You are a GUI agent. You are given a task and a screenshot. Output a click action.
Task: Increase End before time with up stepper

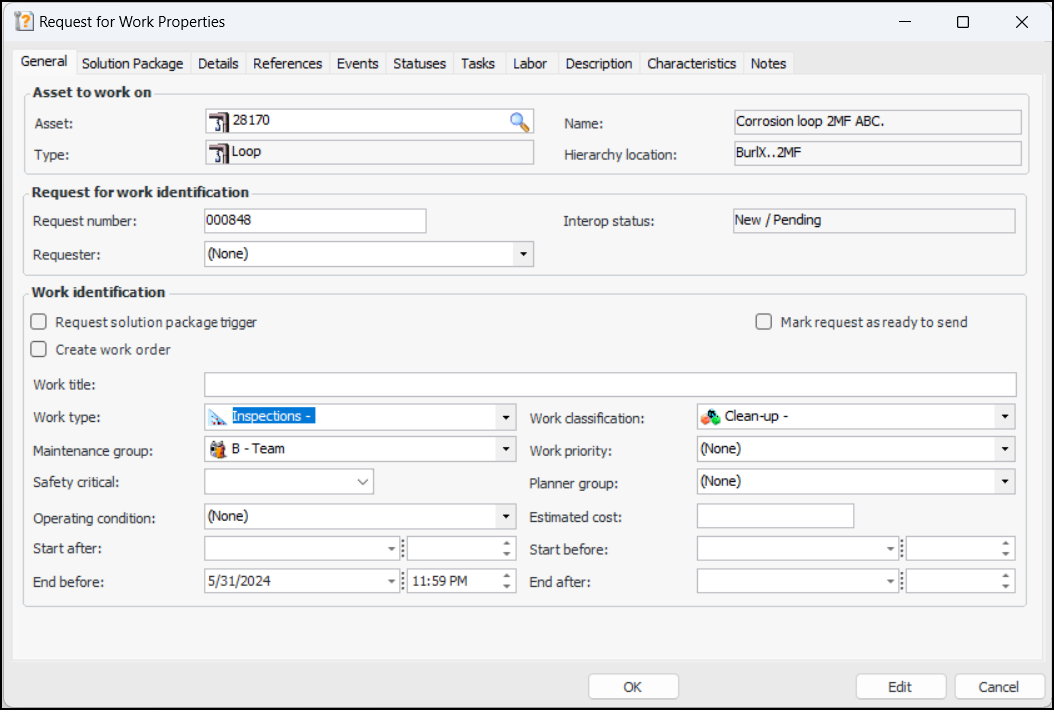[x=507, y=575]
